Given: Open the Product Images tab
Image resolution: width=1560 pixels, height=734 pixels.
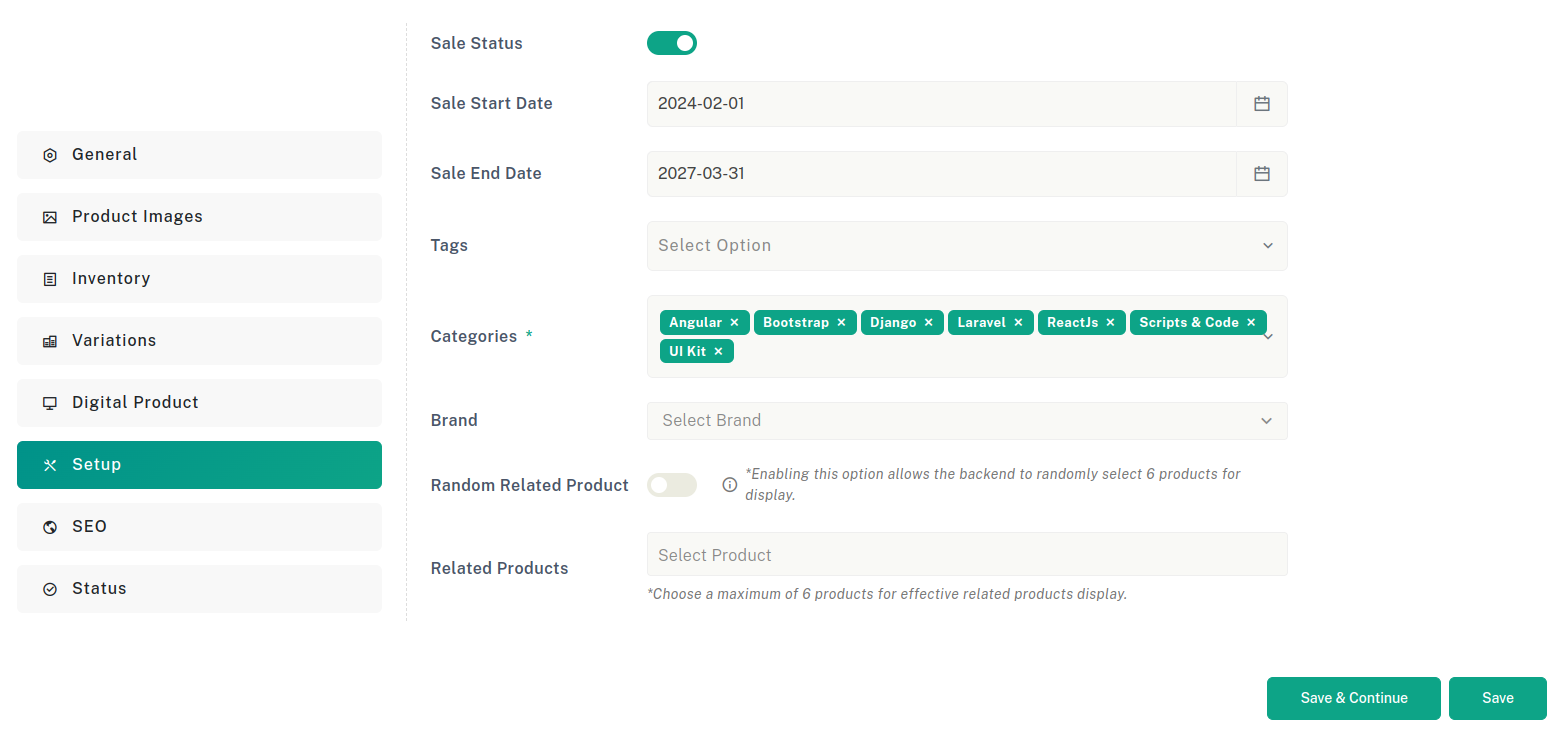Looking at the screenshot, I should [199, 217].
